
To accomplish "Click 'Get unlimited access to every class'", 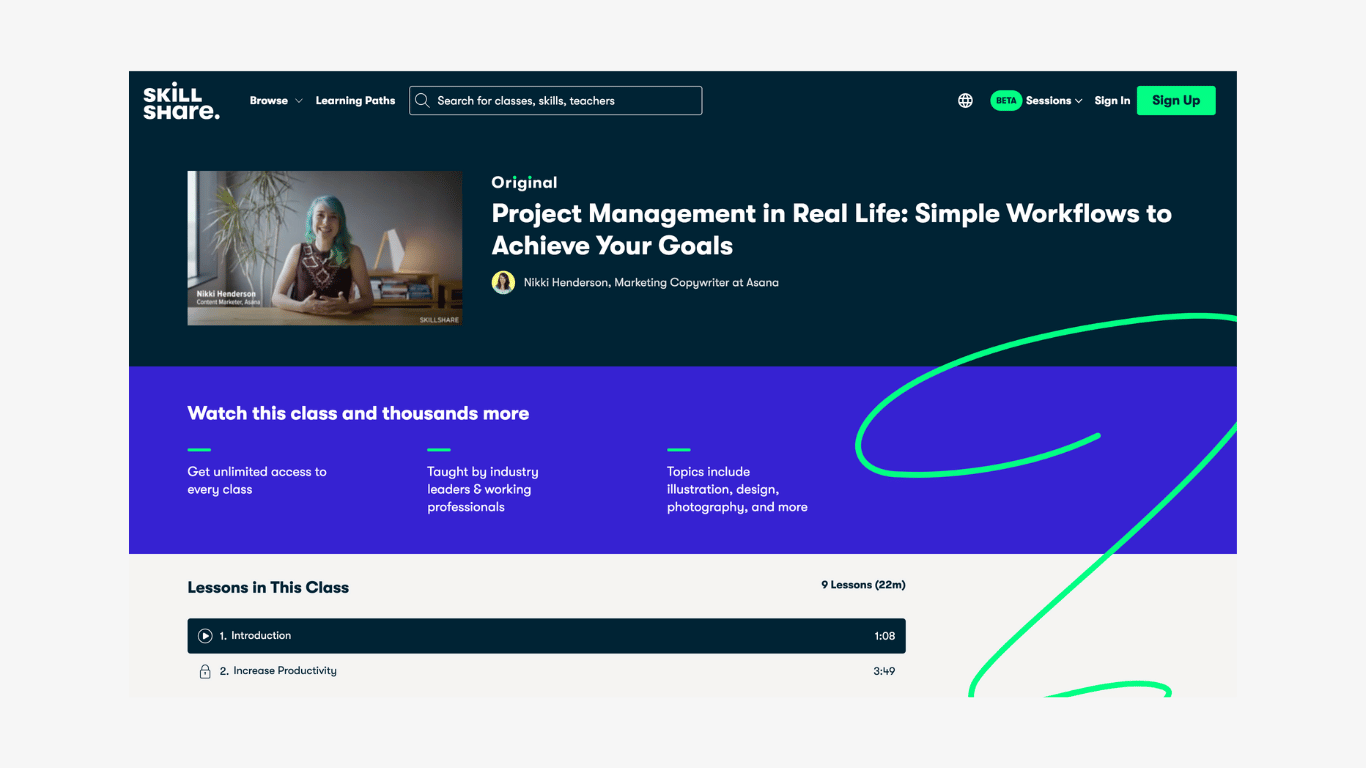I will coord(257,480).
